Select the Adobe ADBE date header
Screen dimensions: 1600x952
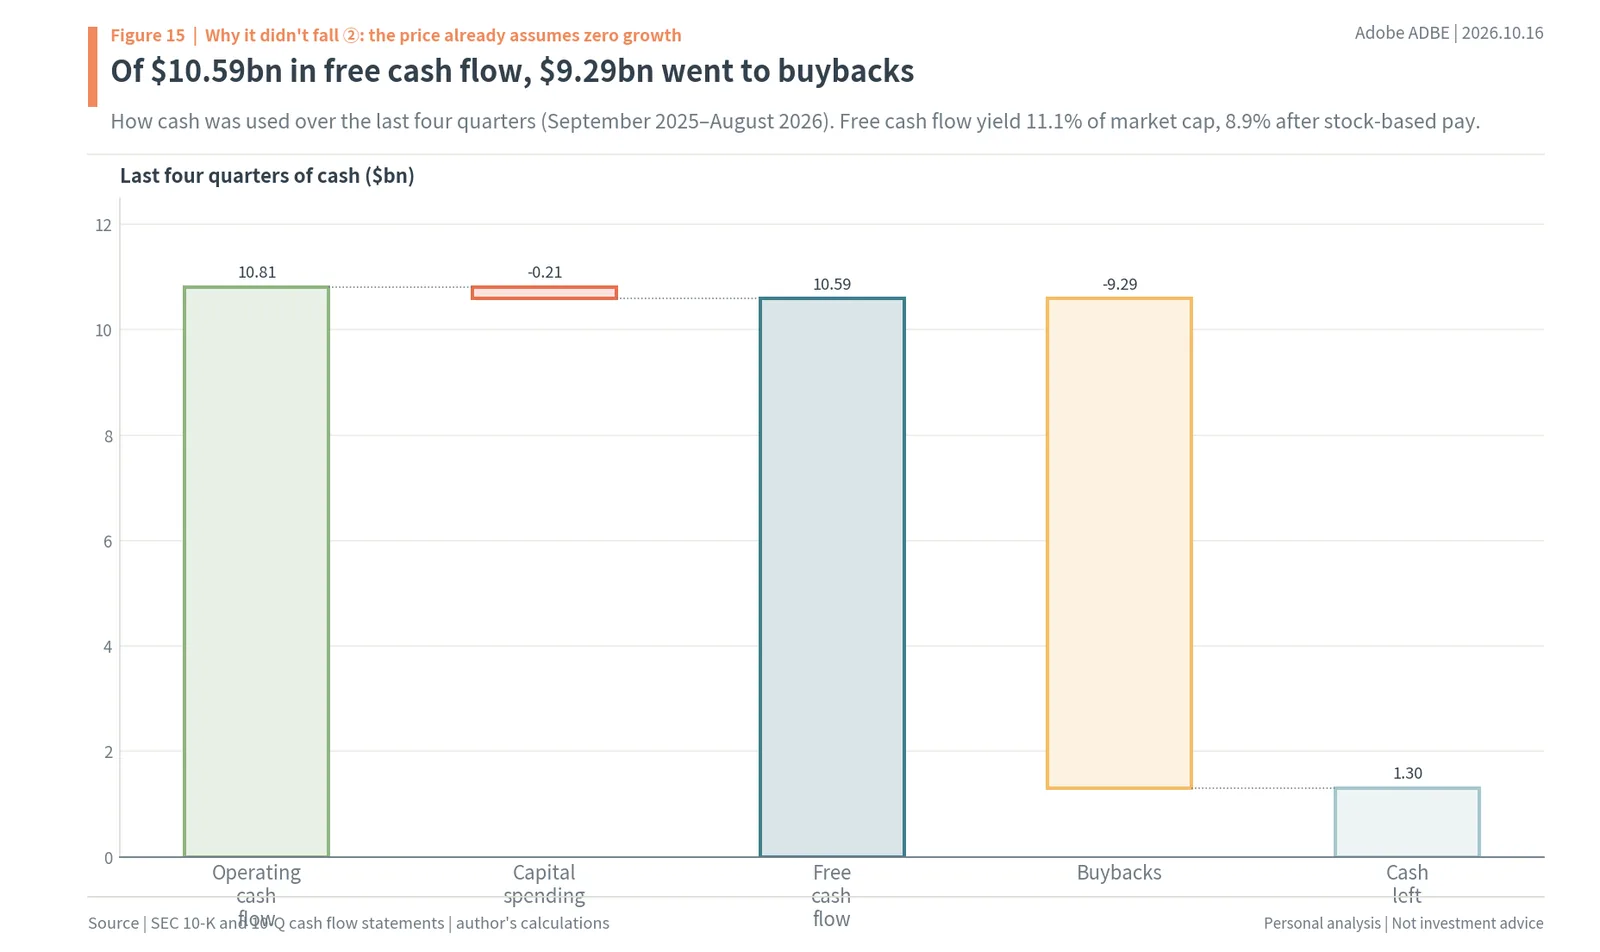point(1449,33)
